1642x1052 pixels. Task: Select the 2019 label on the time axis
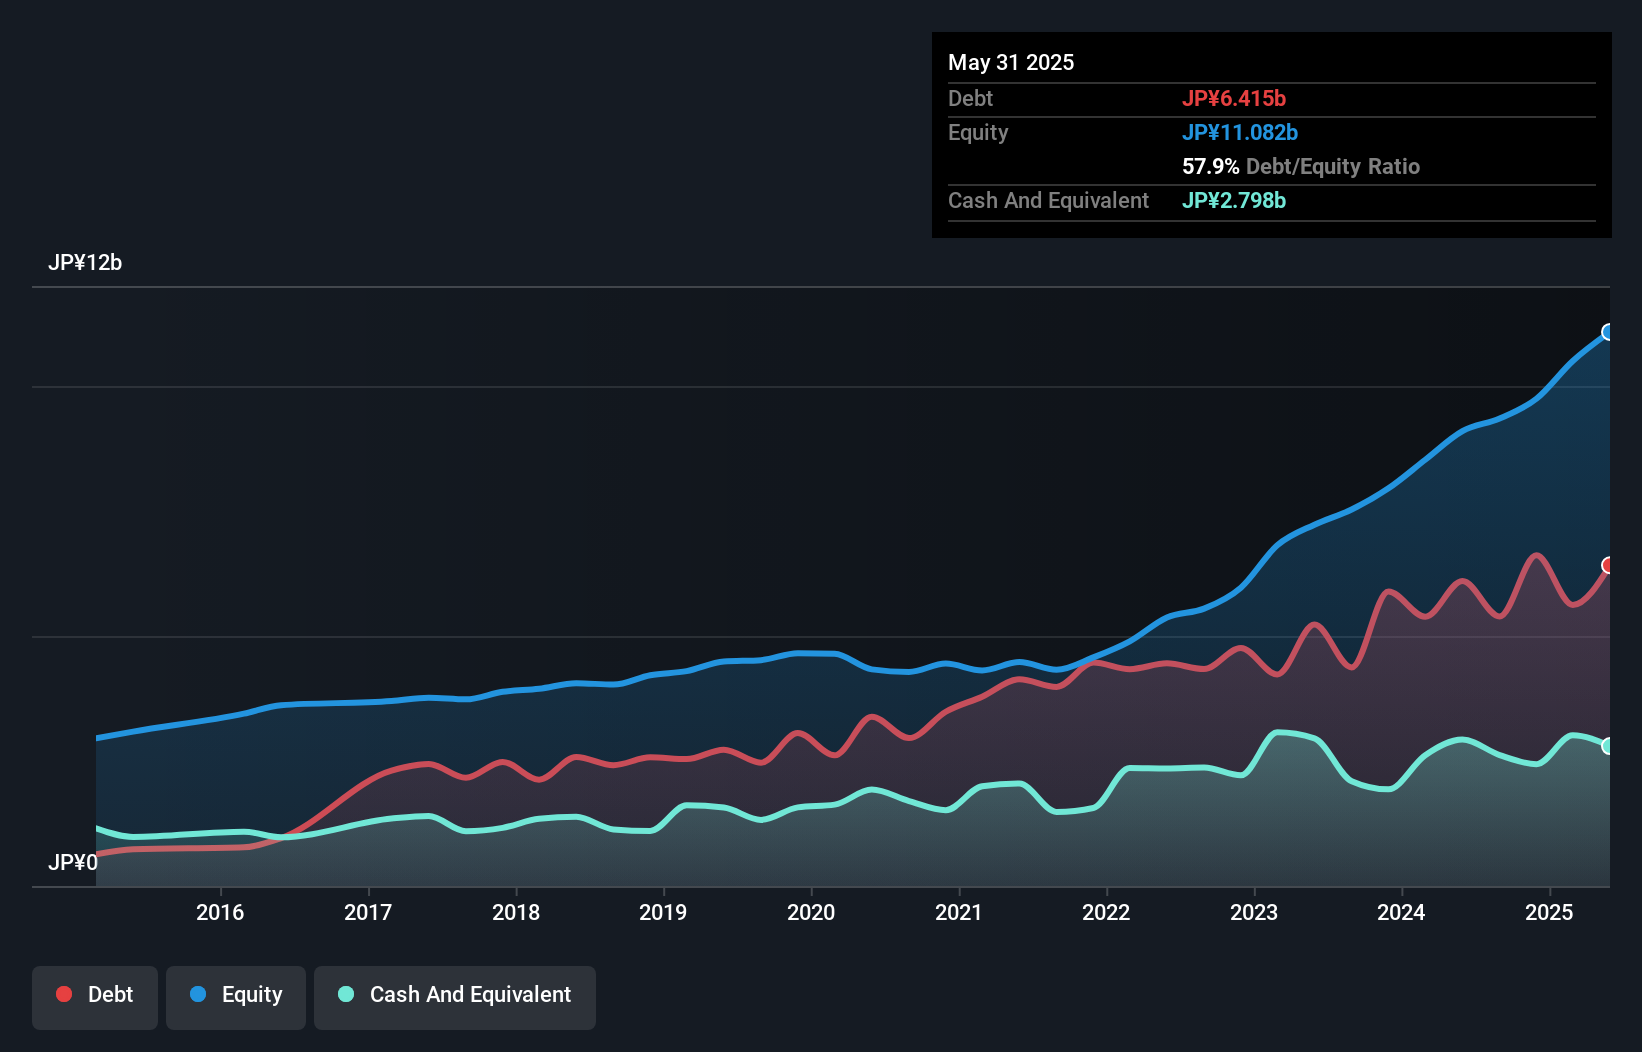(x=663, y=912)
